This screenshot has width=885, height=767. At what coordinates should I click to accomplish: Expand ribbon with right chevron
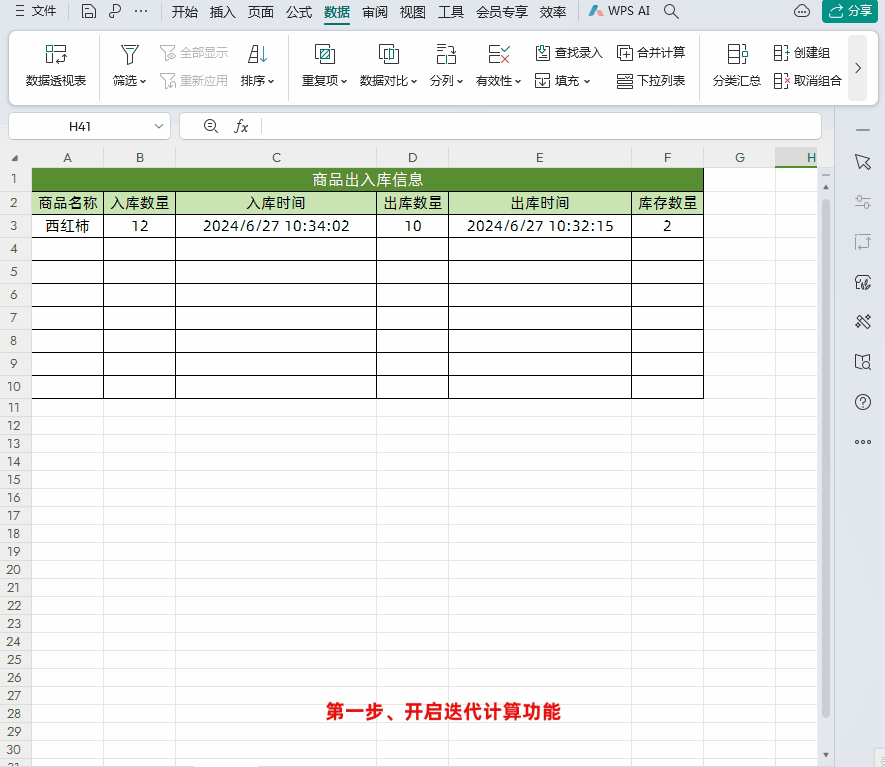pos(858,68)
